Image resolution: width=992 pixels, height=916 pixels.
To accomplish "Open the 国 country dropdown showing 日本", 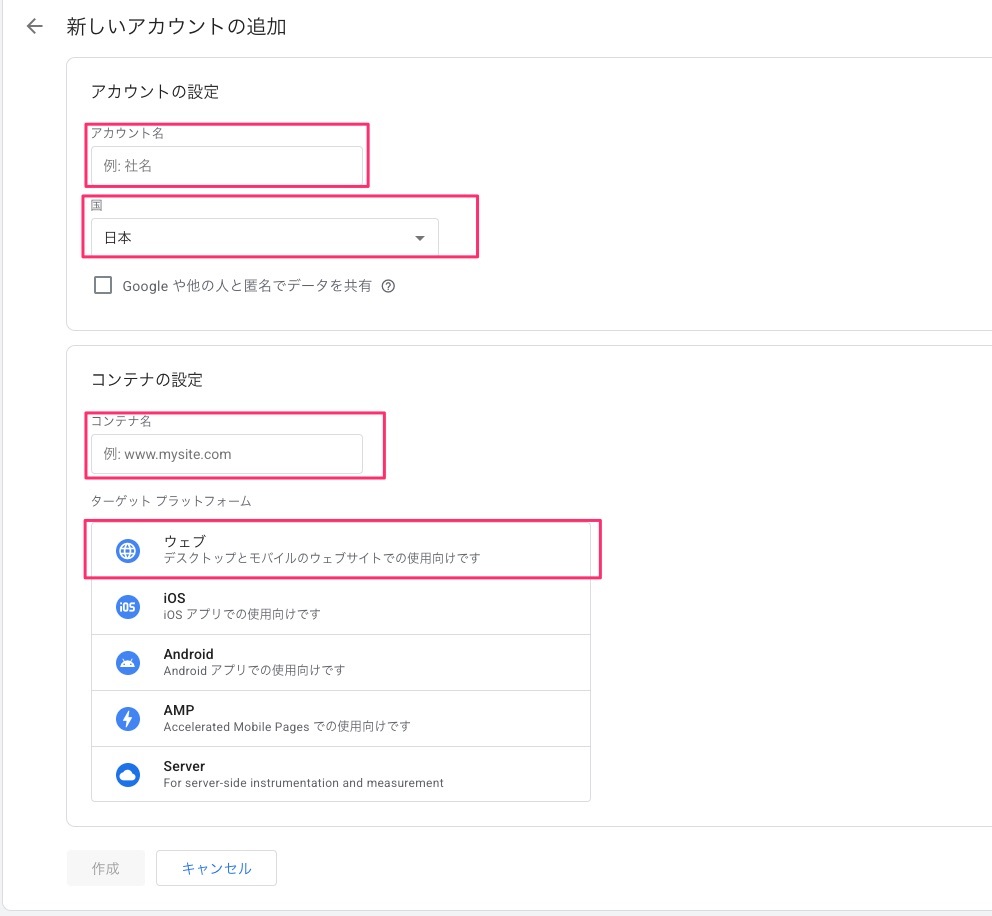I will pos(263,237).
